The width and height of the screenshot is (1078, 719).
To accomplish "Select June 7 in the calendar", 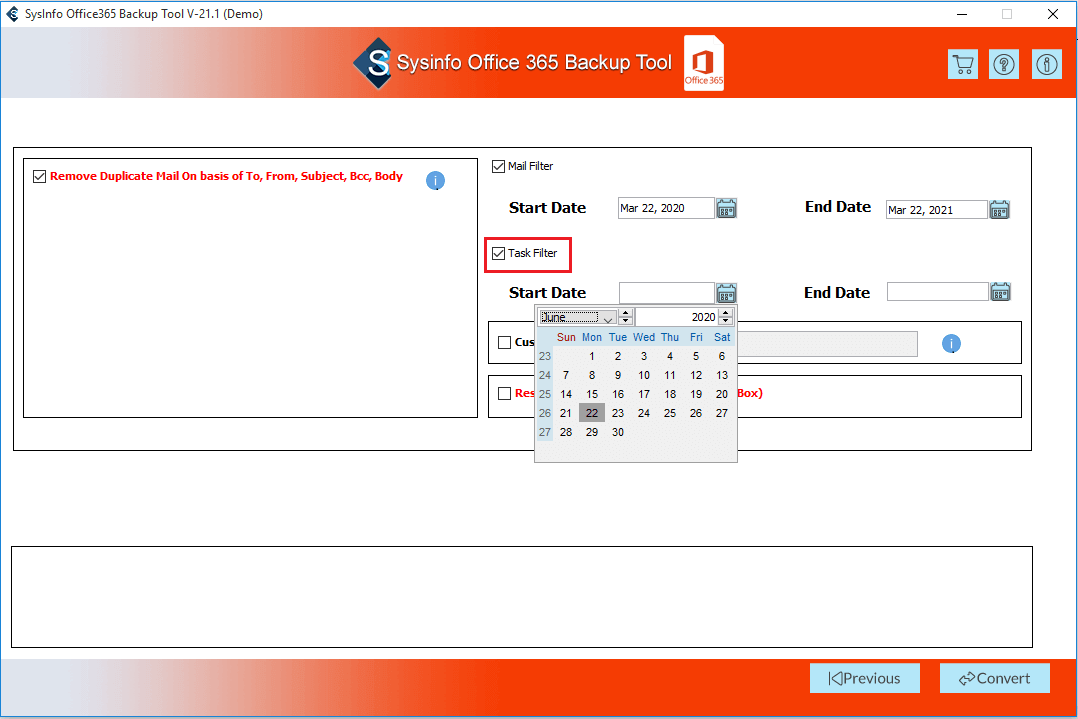I will click(x=566, y=375).
